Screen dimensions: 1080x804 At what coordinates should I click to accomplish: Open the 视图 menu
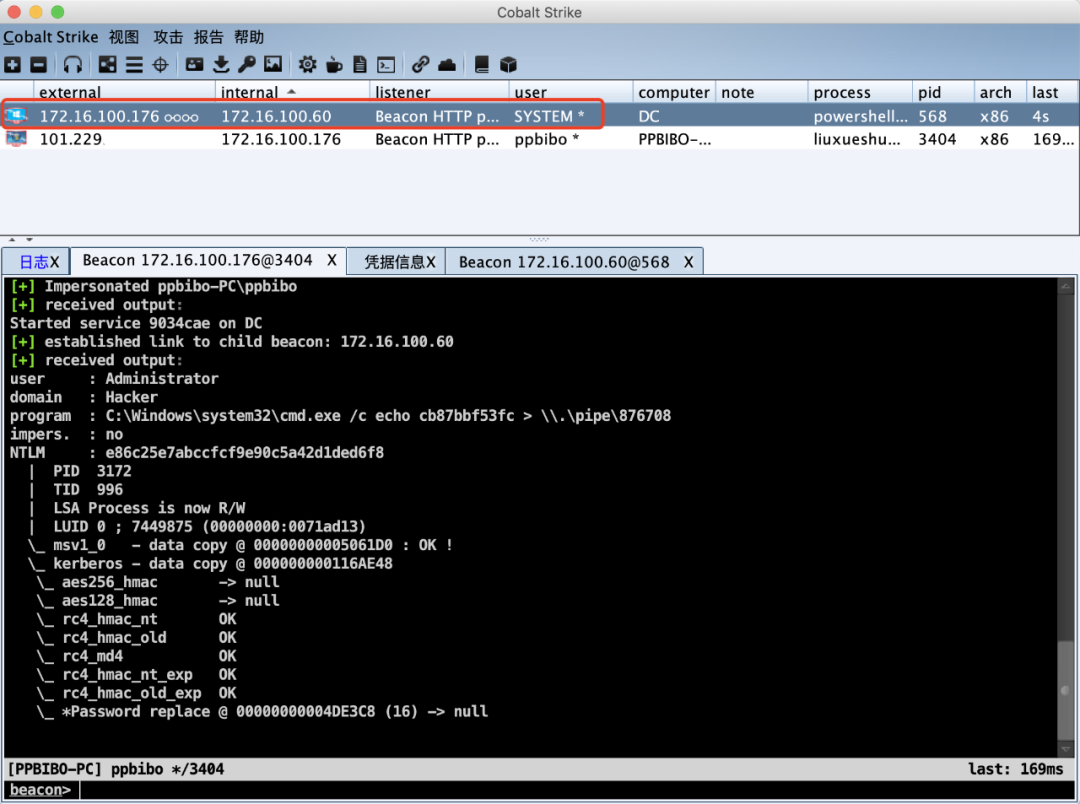tap(124, 37)
